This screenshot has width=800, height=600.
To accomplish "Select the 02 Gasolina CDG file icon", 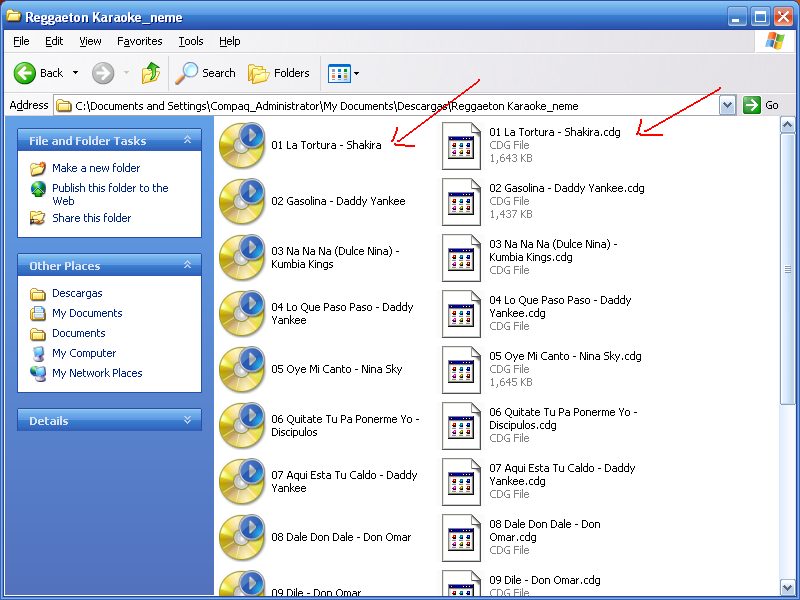I will tap(461, 202).
